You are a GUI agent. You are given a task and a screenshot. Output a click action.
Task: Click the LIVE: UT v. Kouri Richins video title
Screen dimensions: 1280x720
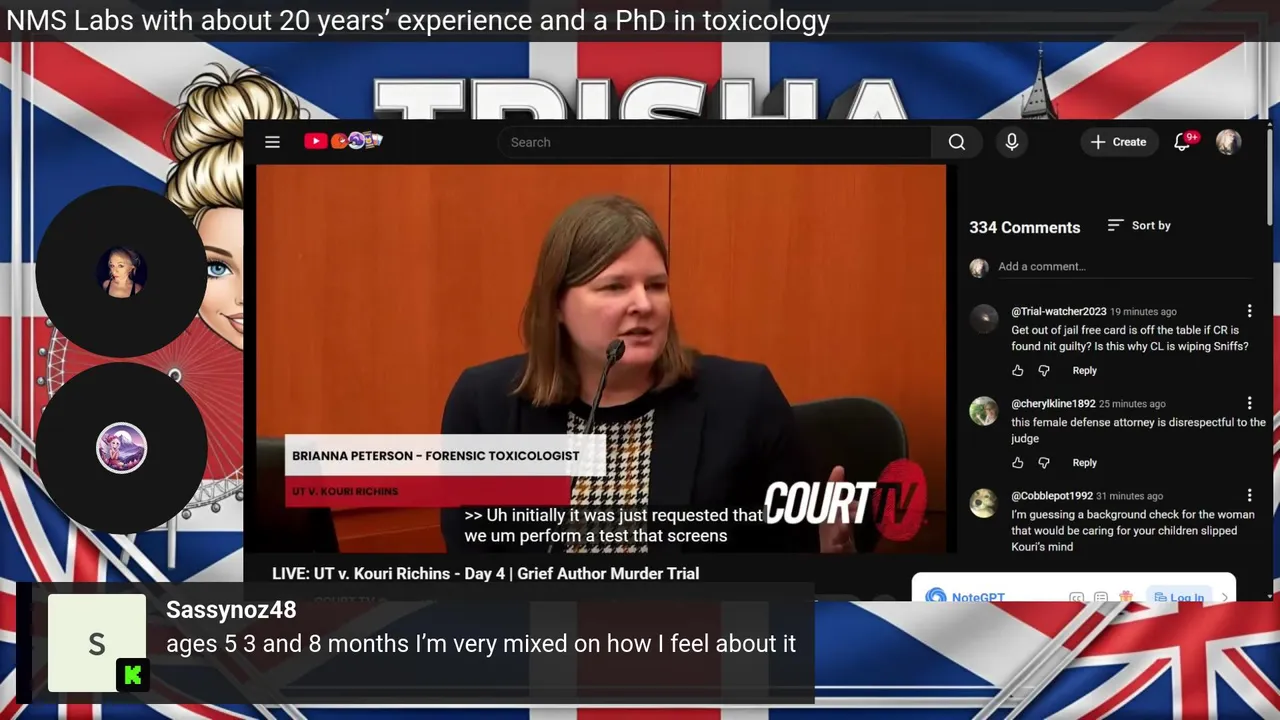[x=485, y=573]
